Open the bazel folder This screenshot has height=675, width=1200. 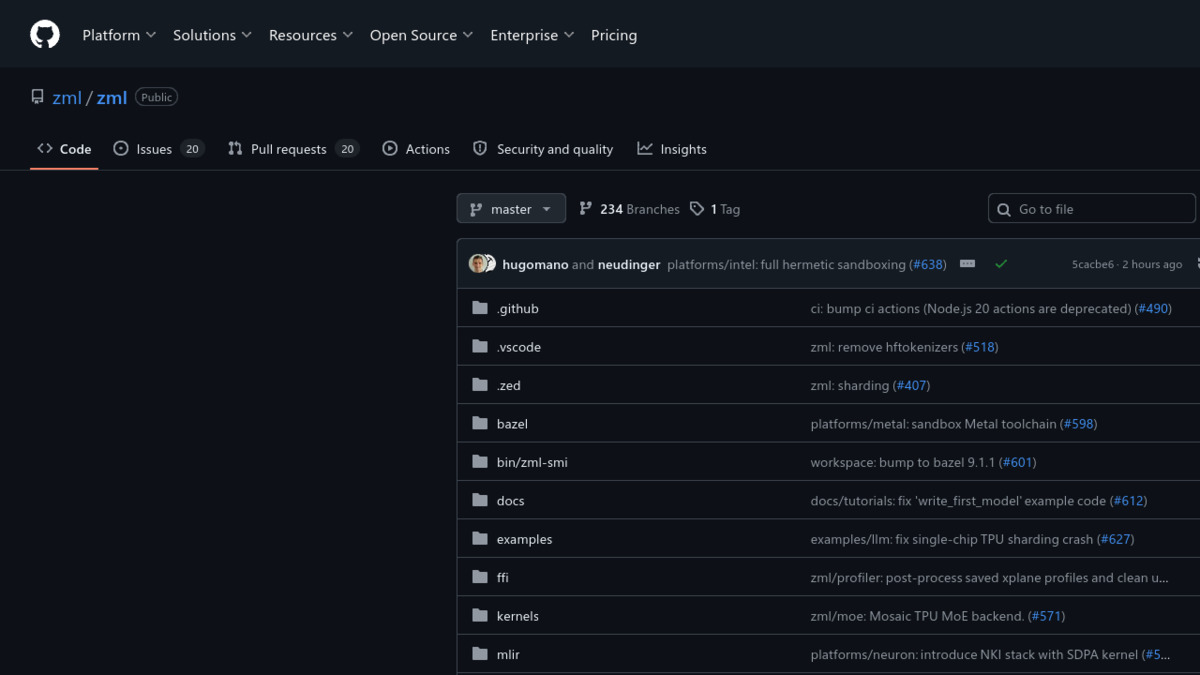[x=512, y=423]
